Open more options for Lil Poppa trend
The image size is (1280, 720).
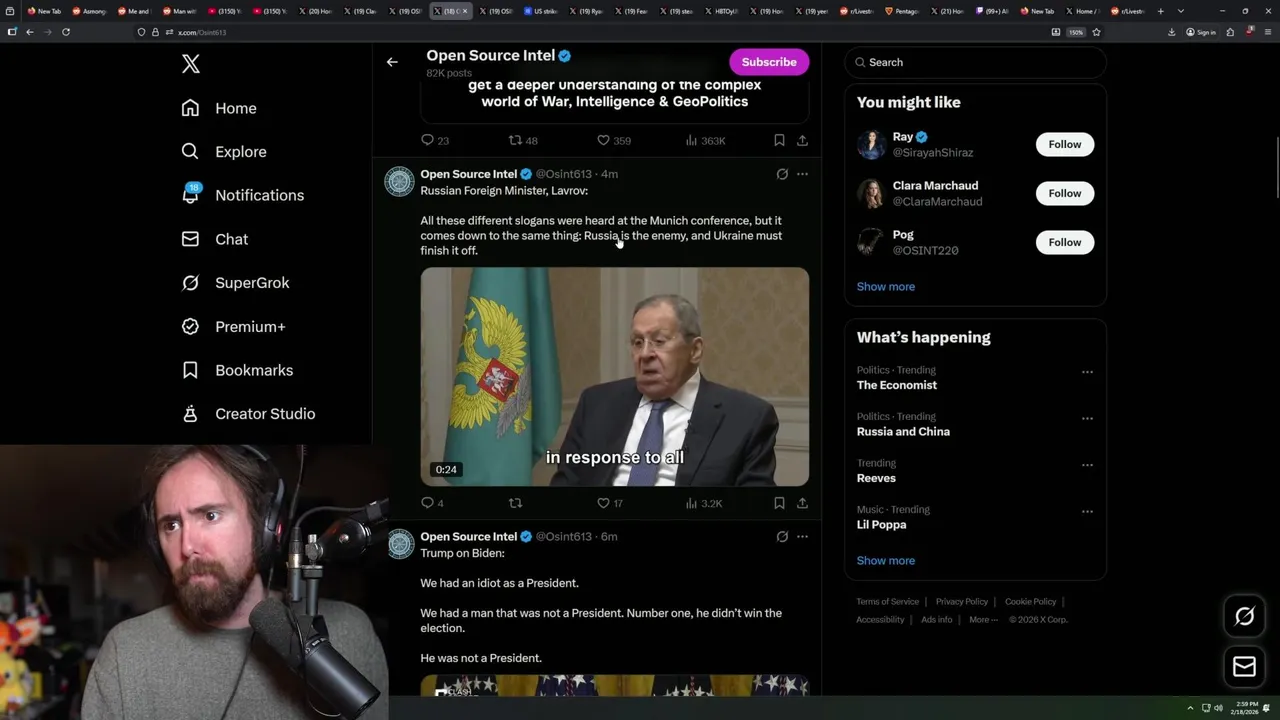1087,511
